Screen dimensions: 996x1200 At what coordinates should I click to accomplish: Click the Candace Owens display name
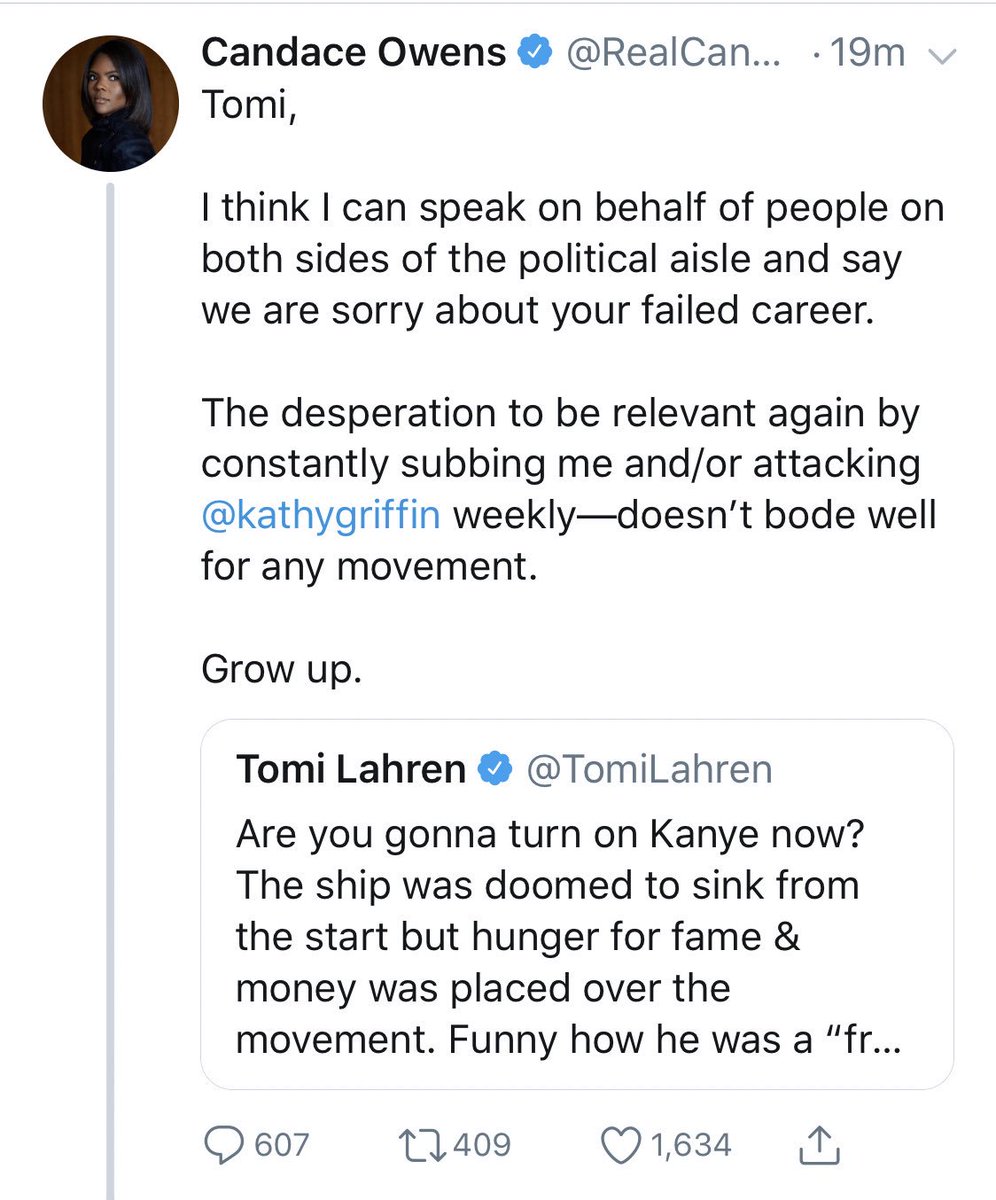pos(354,54)
